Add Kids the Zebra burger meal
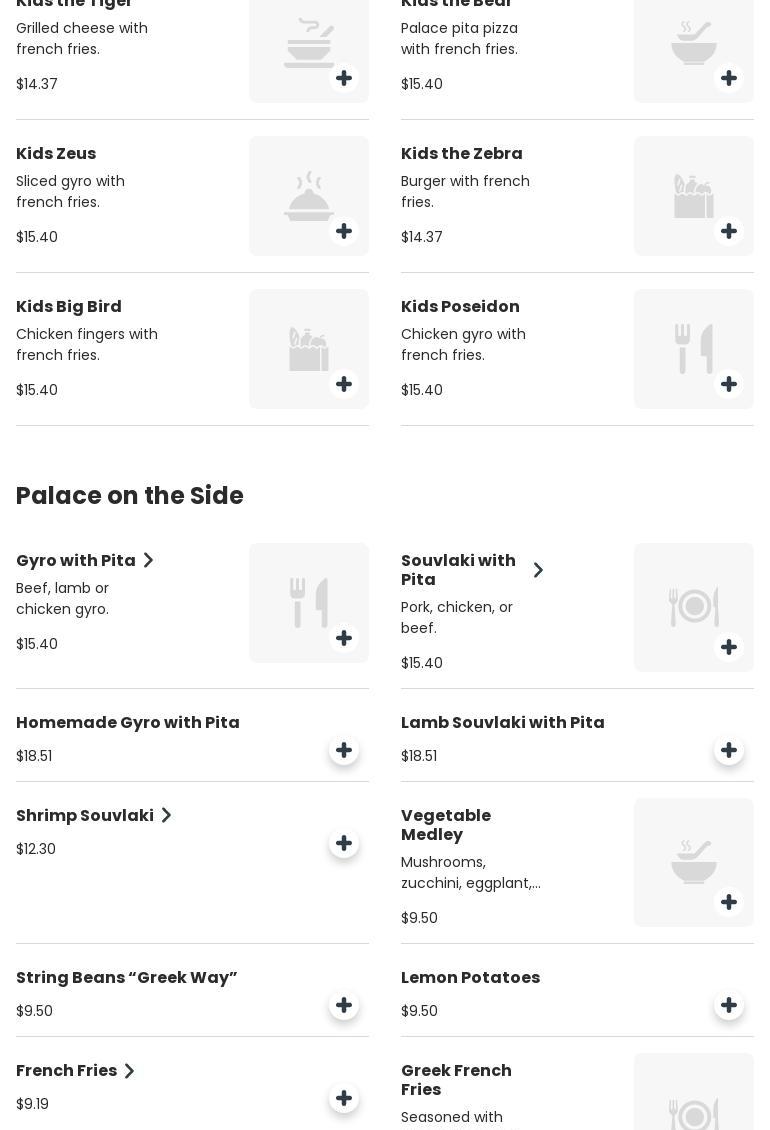770x1130 pixels. pos(729,231)
